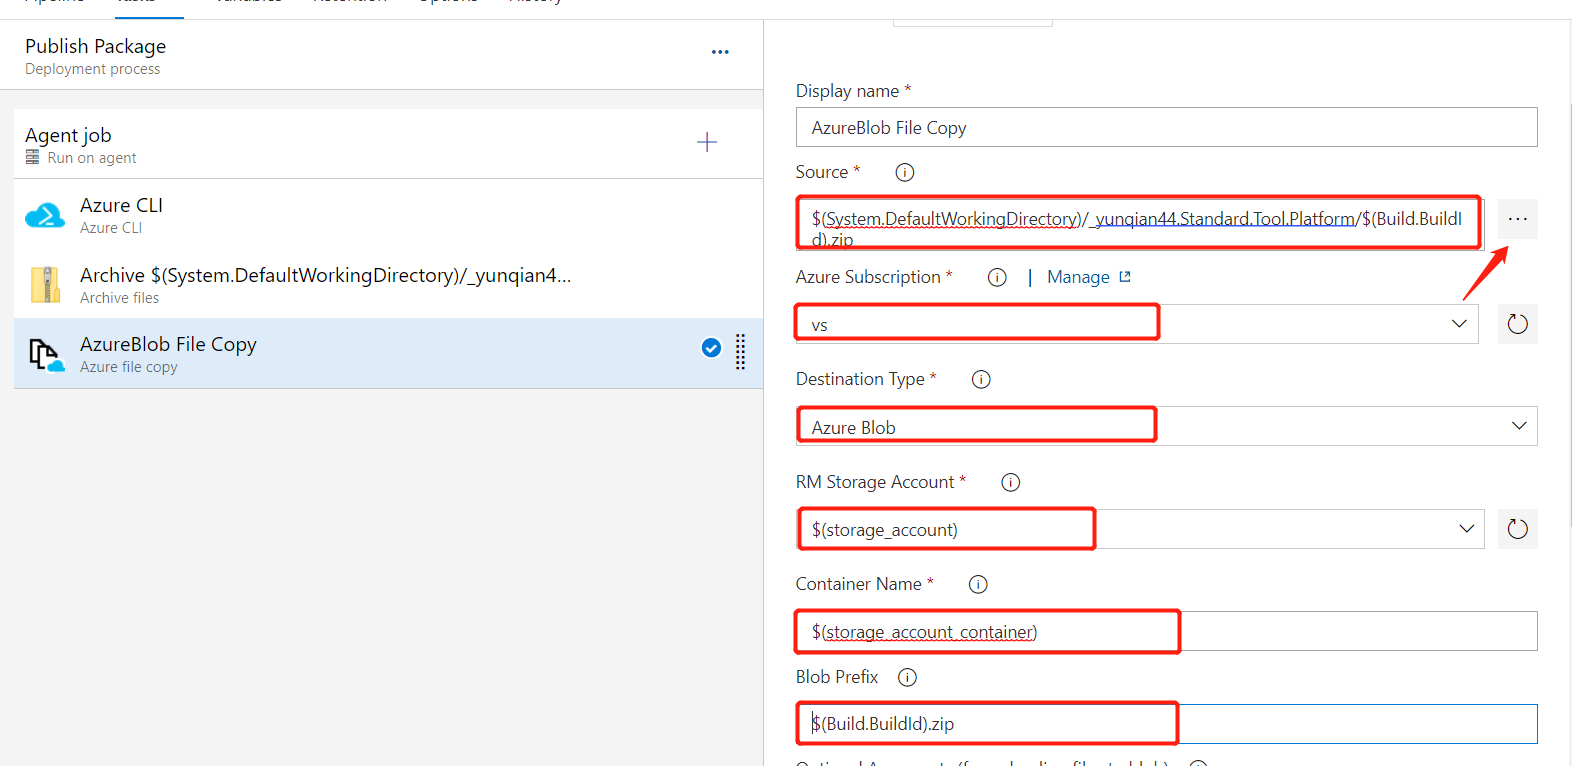The width and height of the screenshot is (1572, 766).
Task: Open Publish Package more options ellipsis
Action: (720, 52)
